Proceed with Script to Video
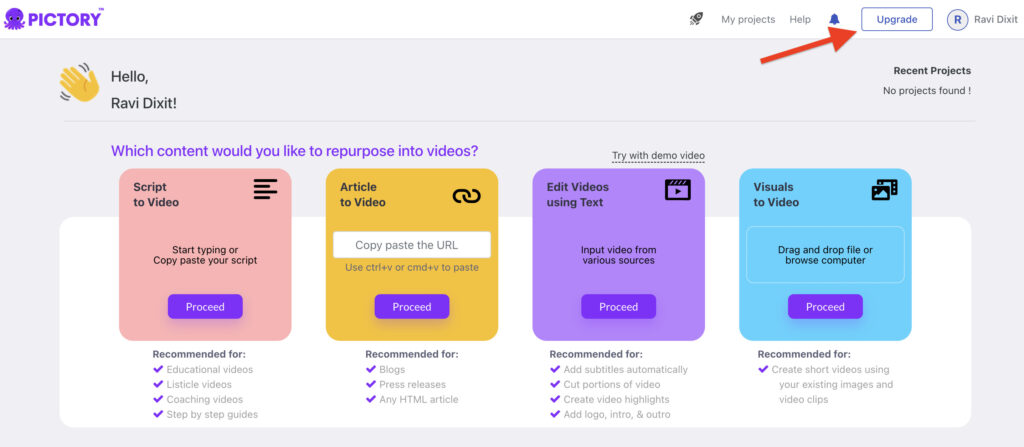Viewport: 1024px width, 447px height. (205, 306)
